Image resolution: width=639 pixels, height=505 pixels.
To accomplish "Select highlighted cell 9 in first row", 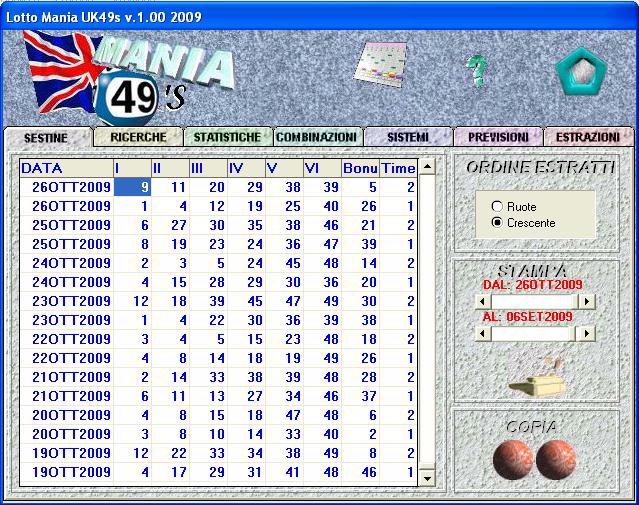I will pos(132,187).
